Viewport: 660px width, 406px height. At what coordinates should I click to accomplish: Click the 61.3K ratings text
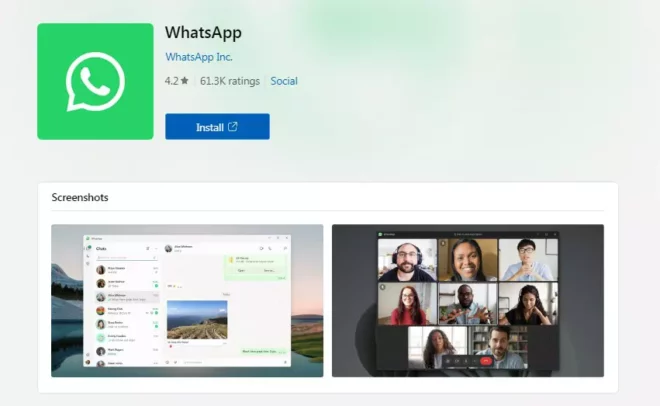(x=230, y=81)
